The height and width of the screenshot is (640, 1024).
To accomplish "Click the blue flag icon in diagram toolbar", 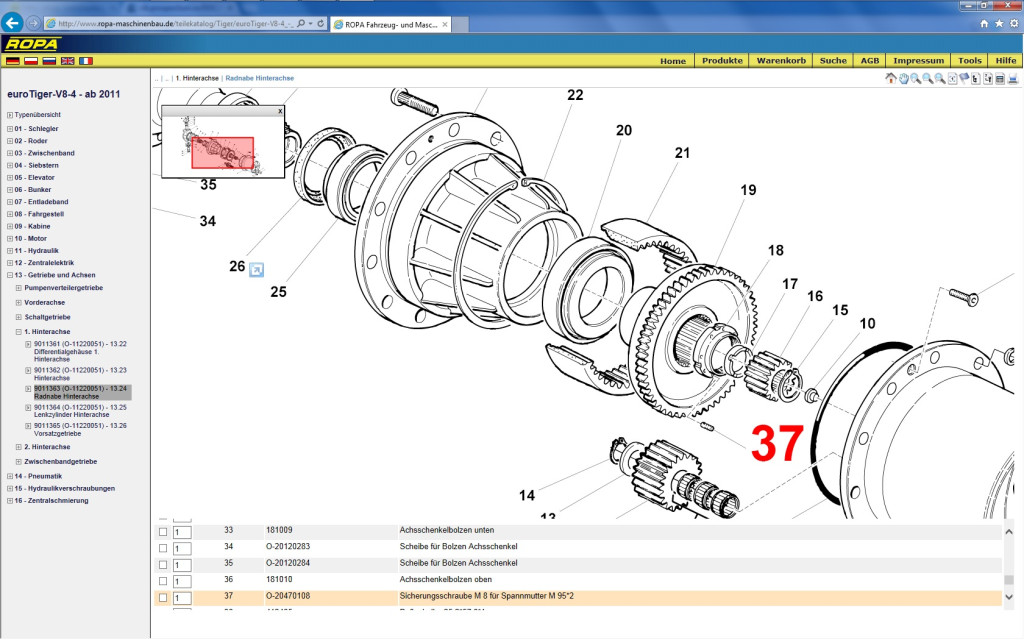I will (964, 78).
